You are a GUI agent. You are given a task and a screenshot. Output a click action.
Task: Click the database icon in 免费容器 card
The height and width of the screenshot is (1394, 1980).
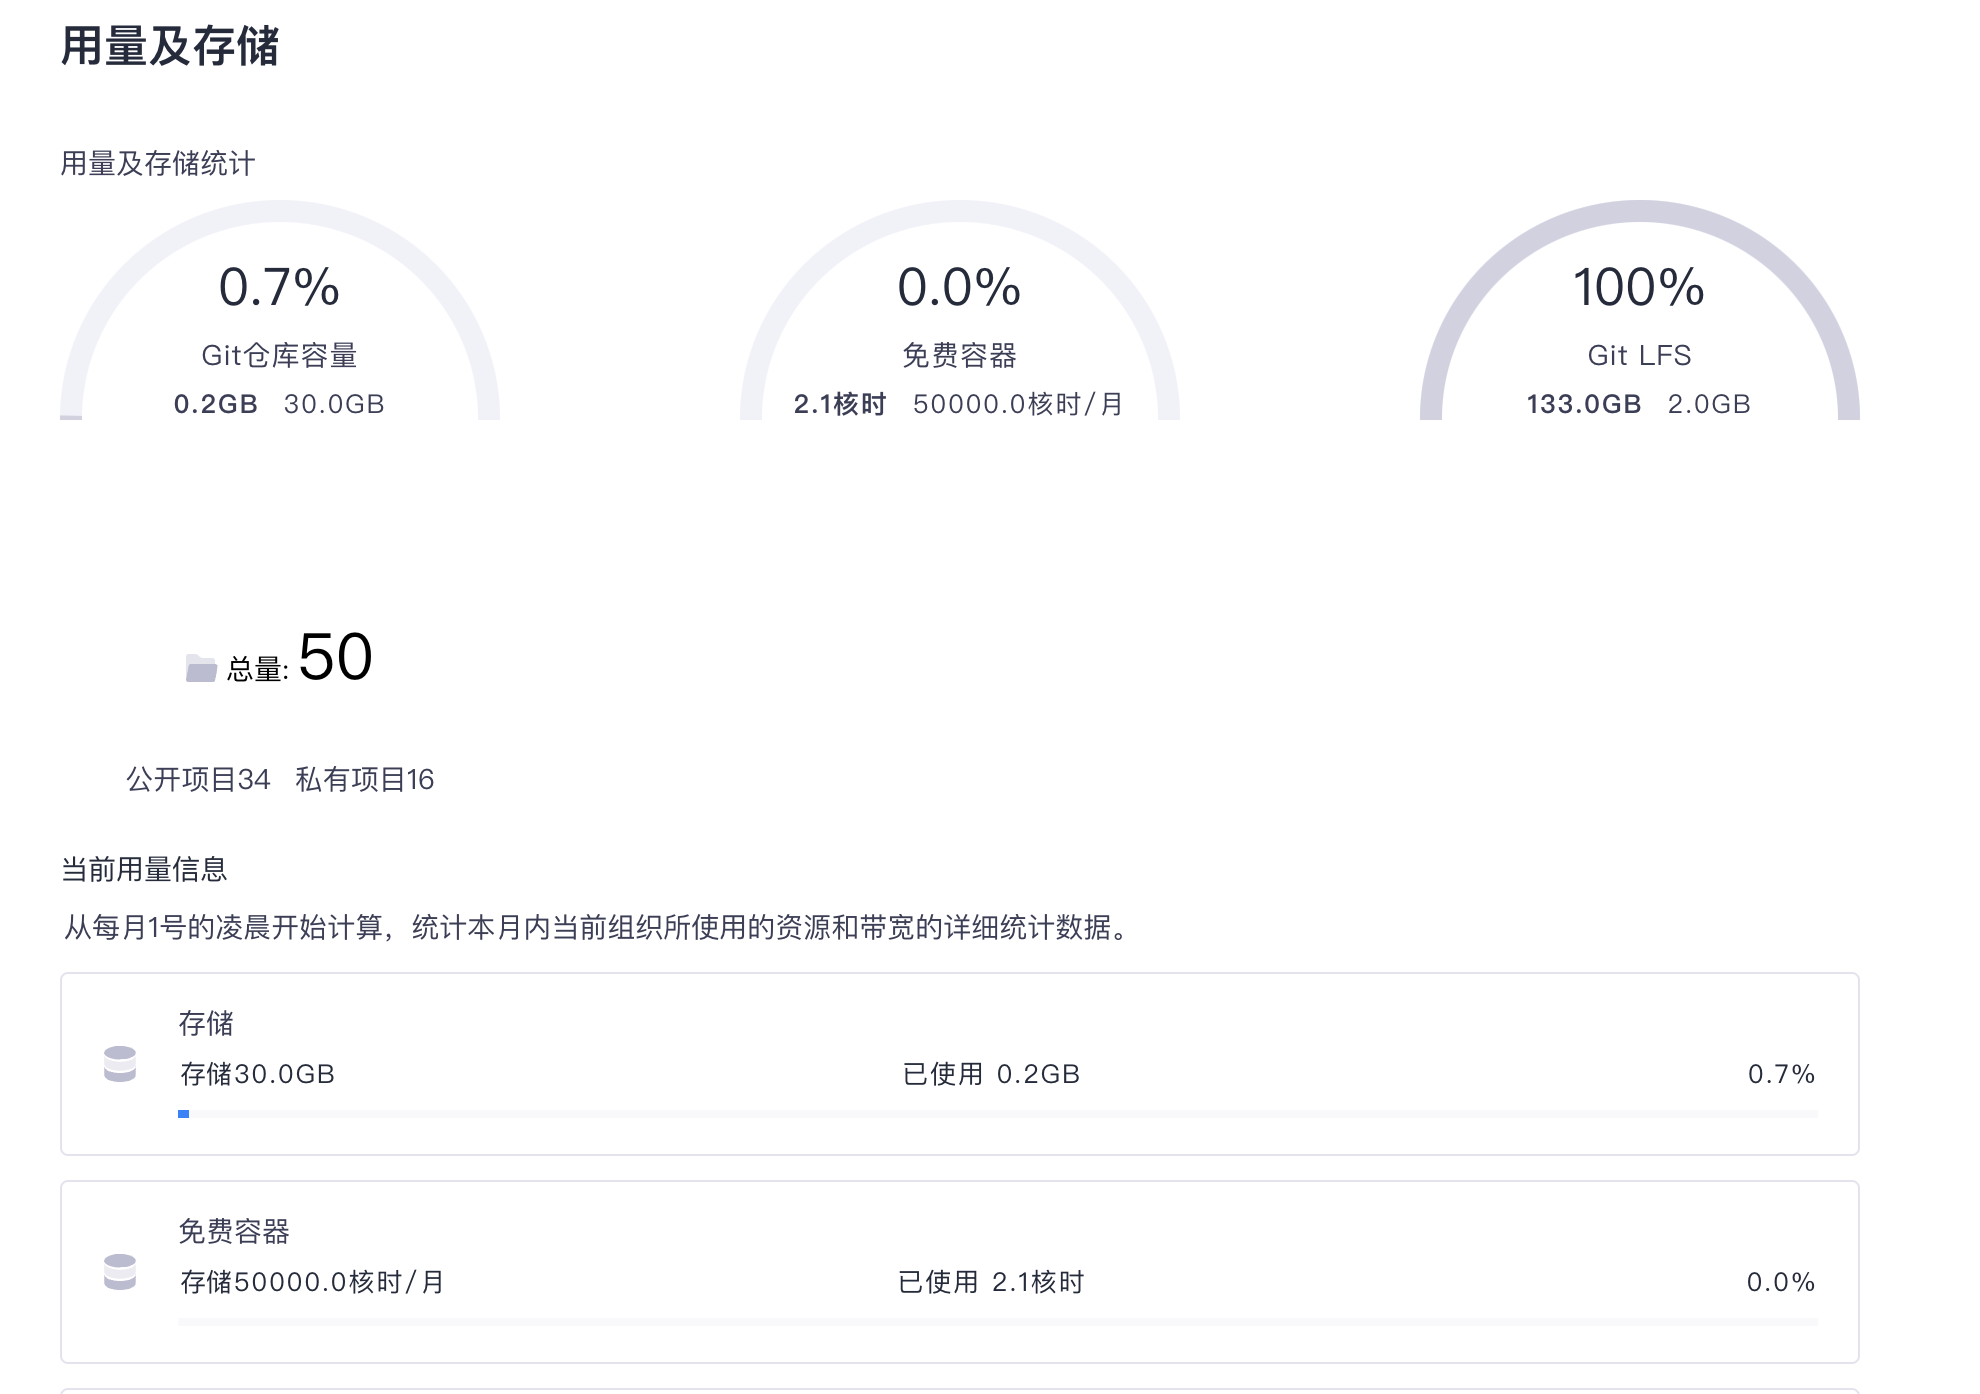click(120, 1272)
